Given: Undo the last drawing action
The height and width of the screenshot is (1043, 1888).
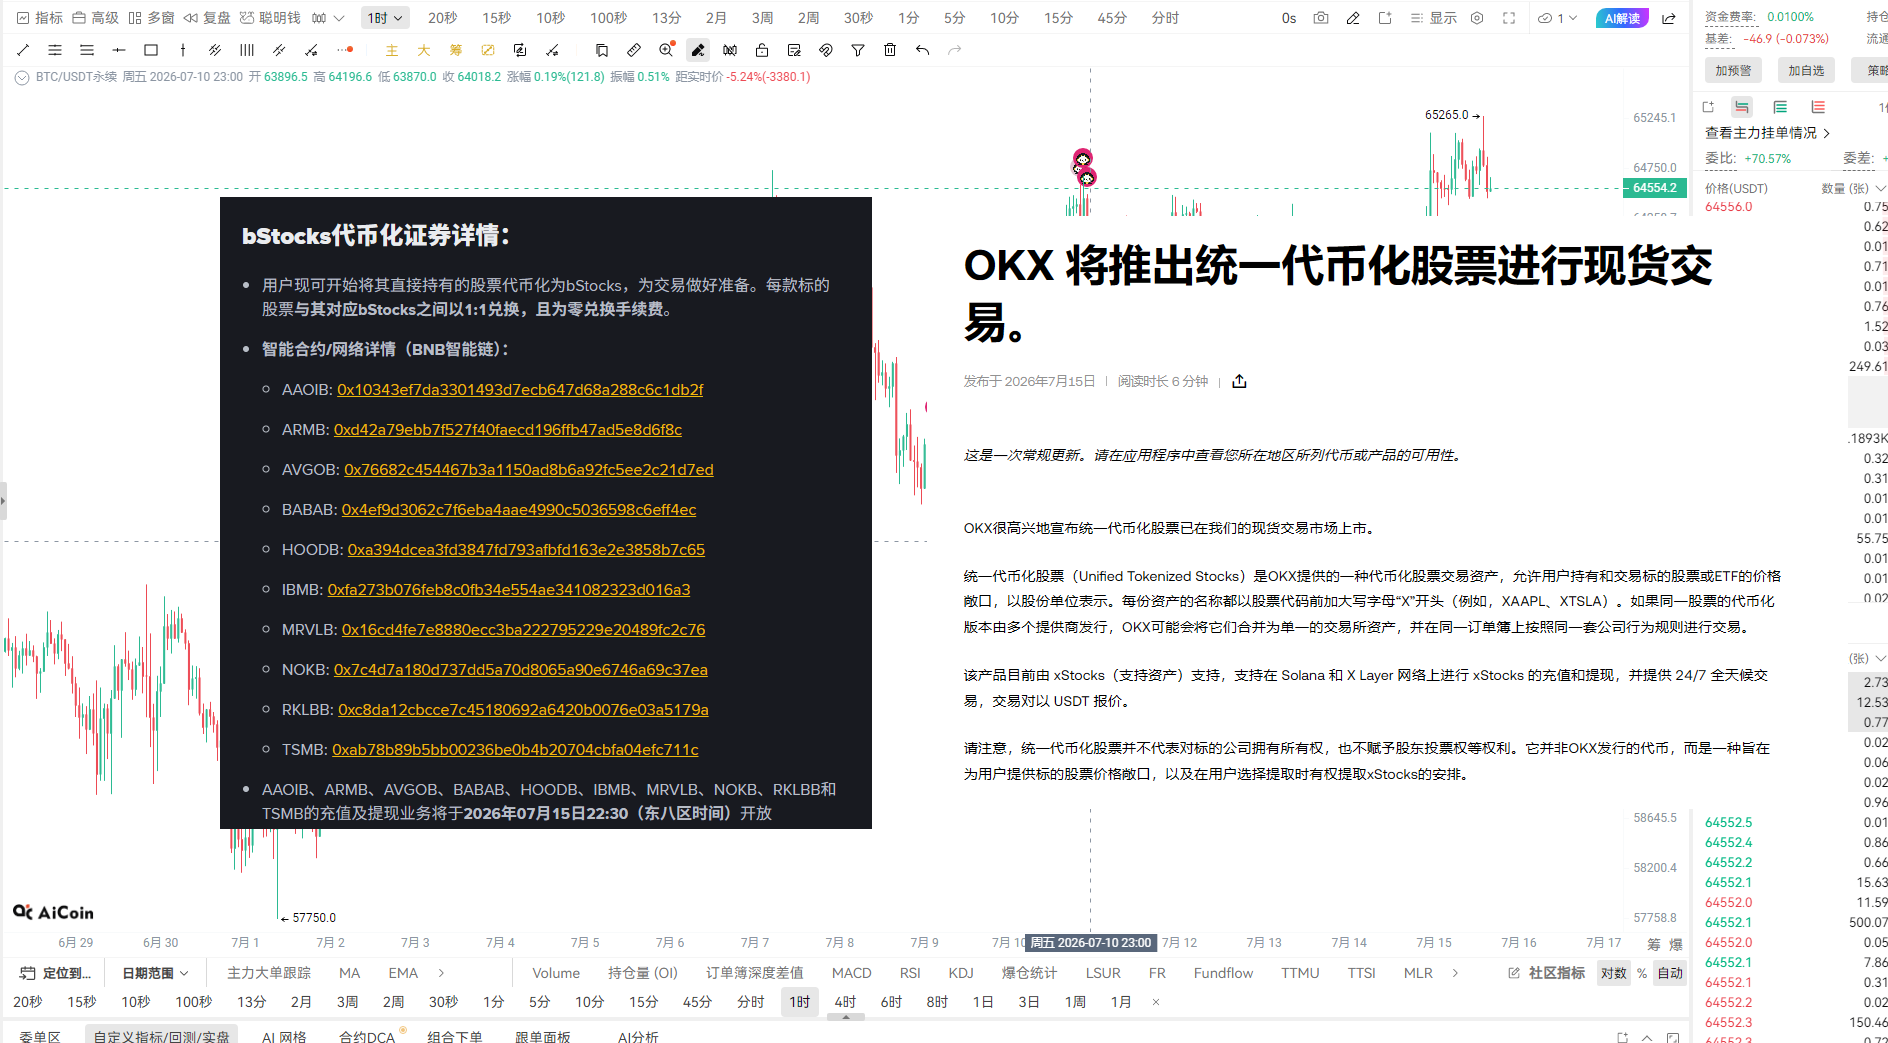Looking at the screenshot, I should click(922, 50).
